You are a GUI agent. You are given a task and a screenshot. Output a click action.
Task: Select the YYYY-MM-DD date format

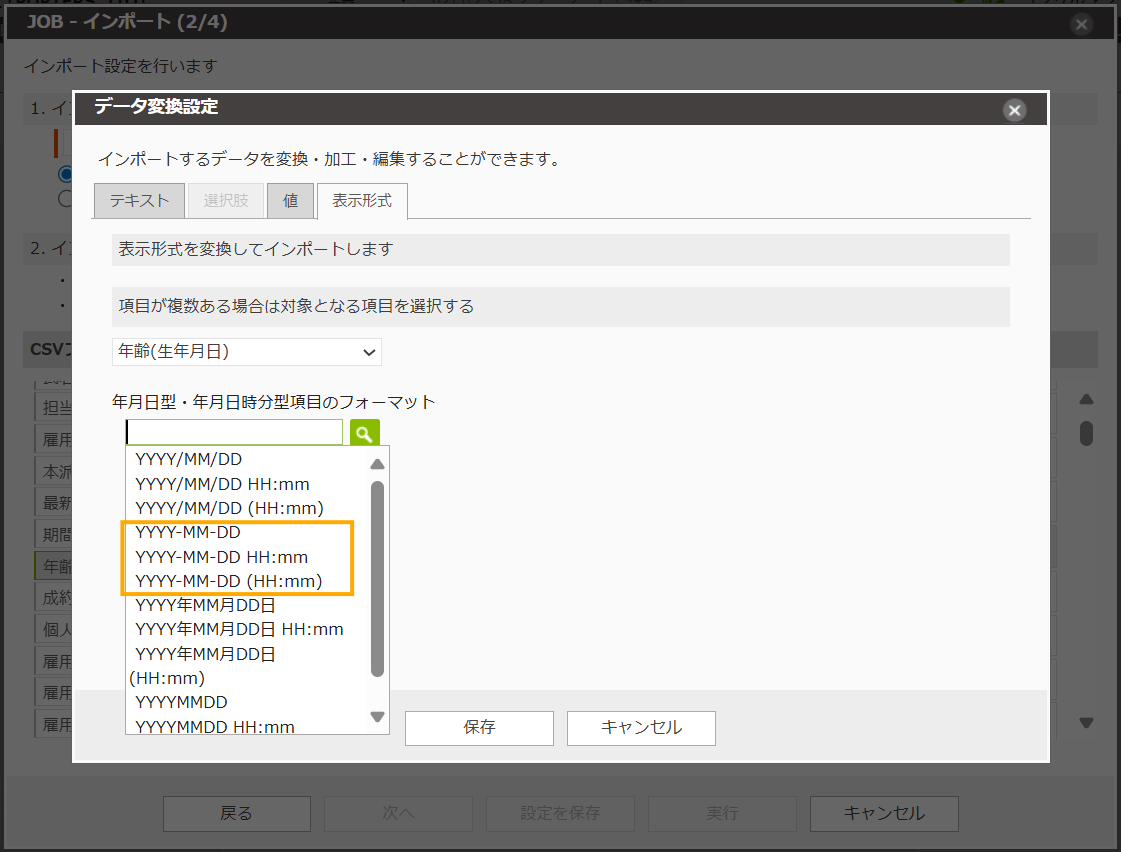pyautogui.click(x=188, y=533)
